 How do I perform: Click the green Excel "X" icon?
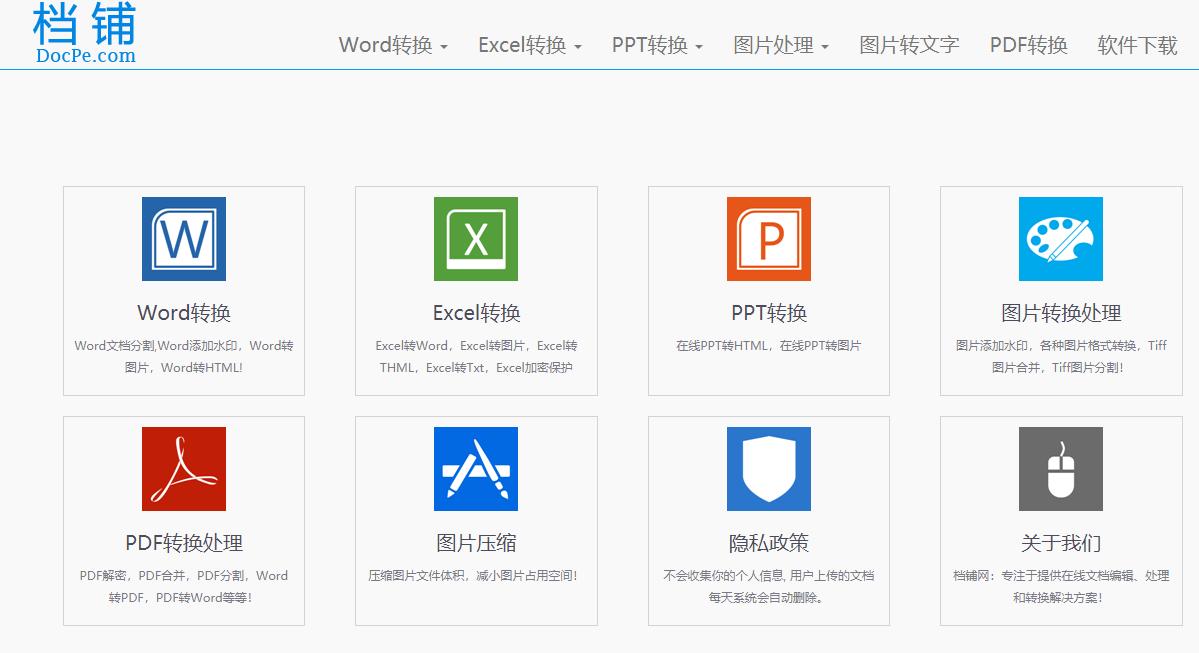475,238
